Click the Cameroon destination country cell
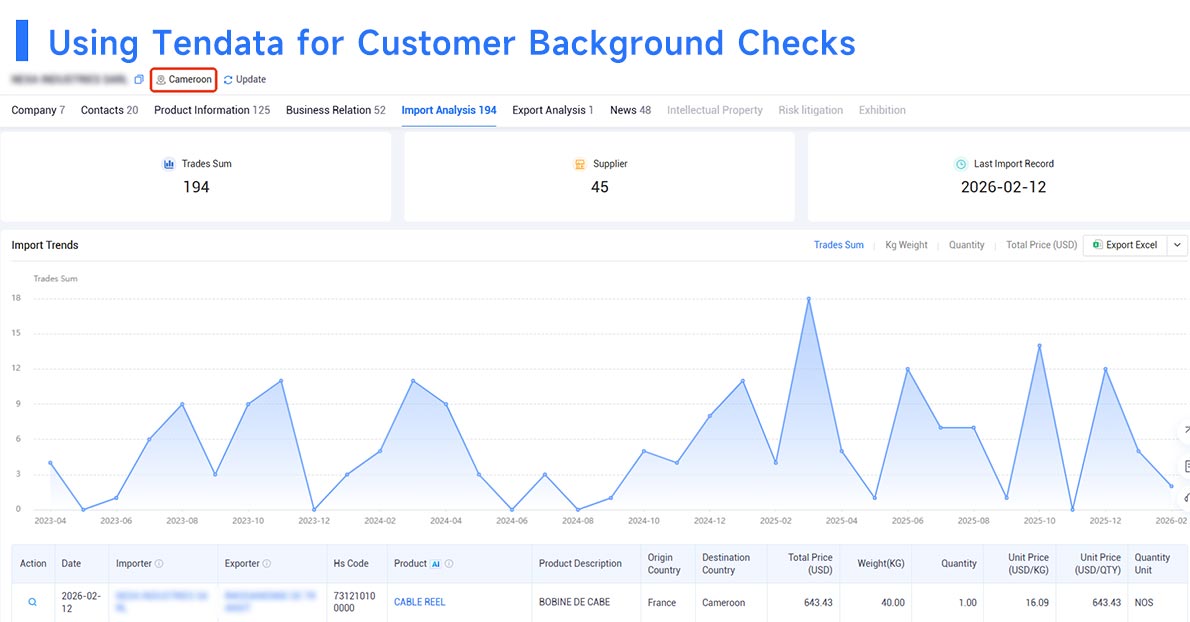Screen dimensions: 1190x622 pyautogui.click(x=723, y=602)
